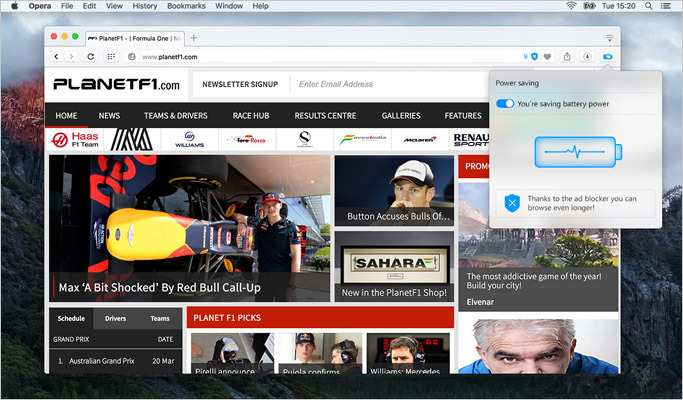Open the downloads icon

click(587, 57)
